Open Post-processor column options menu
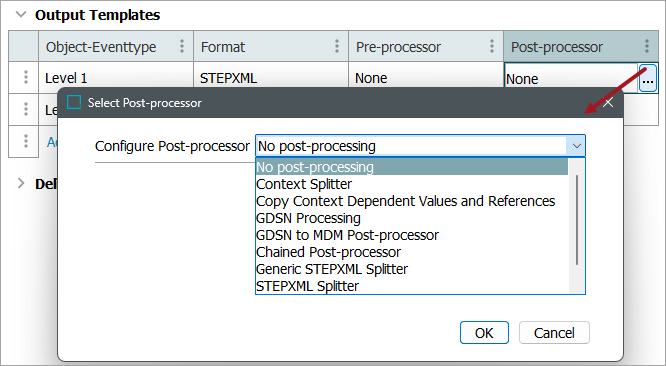666x366 pixels. 647,46
